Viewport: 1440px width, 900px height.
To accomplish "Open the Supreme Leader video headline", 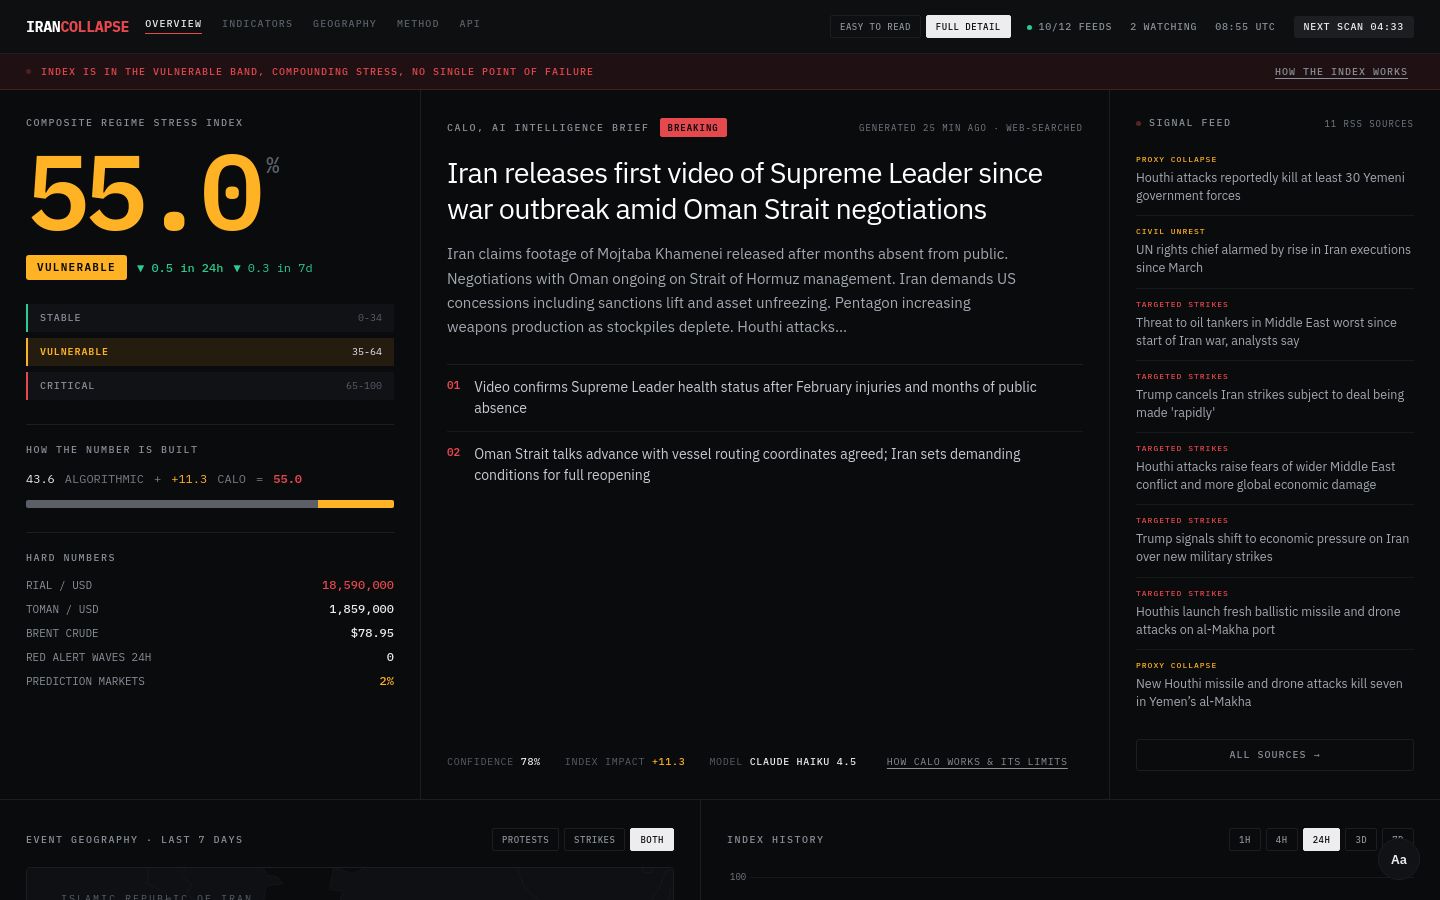I will [x=745, y=191].
